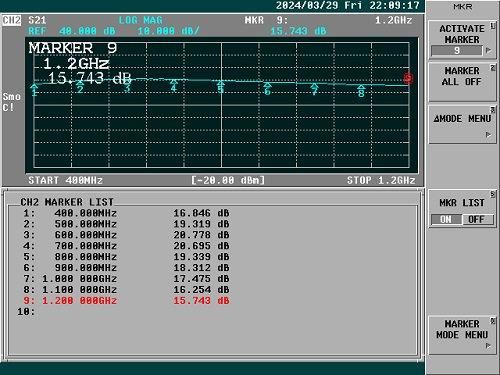The width and height of the screenshot is (500, 375).
Task: Toggle MKR LIST to OFF
Action: pos(477,219)
